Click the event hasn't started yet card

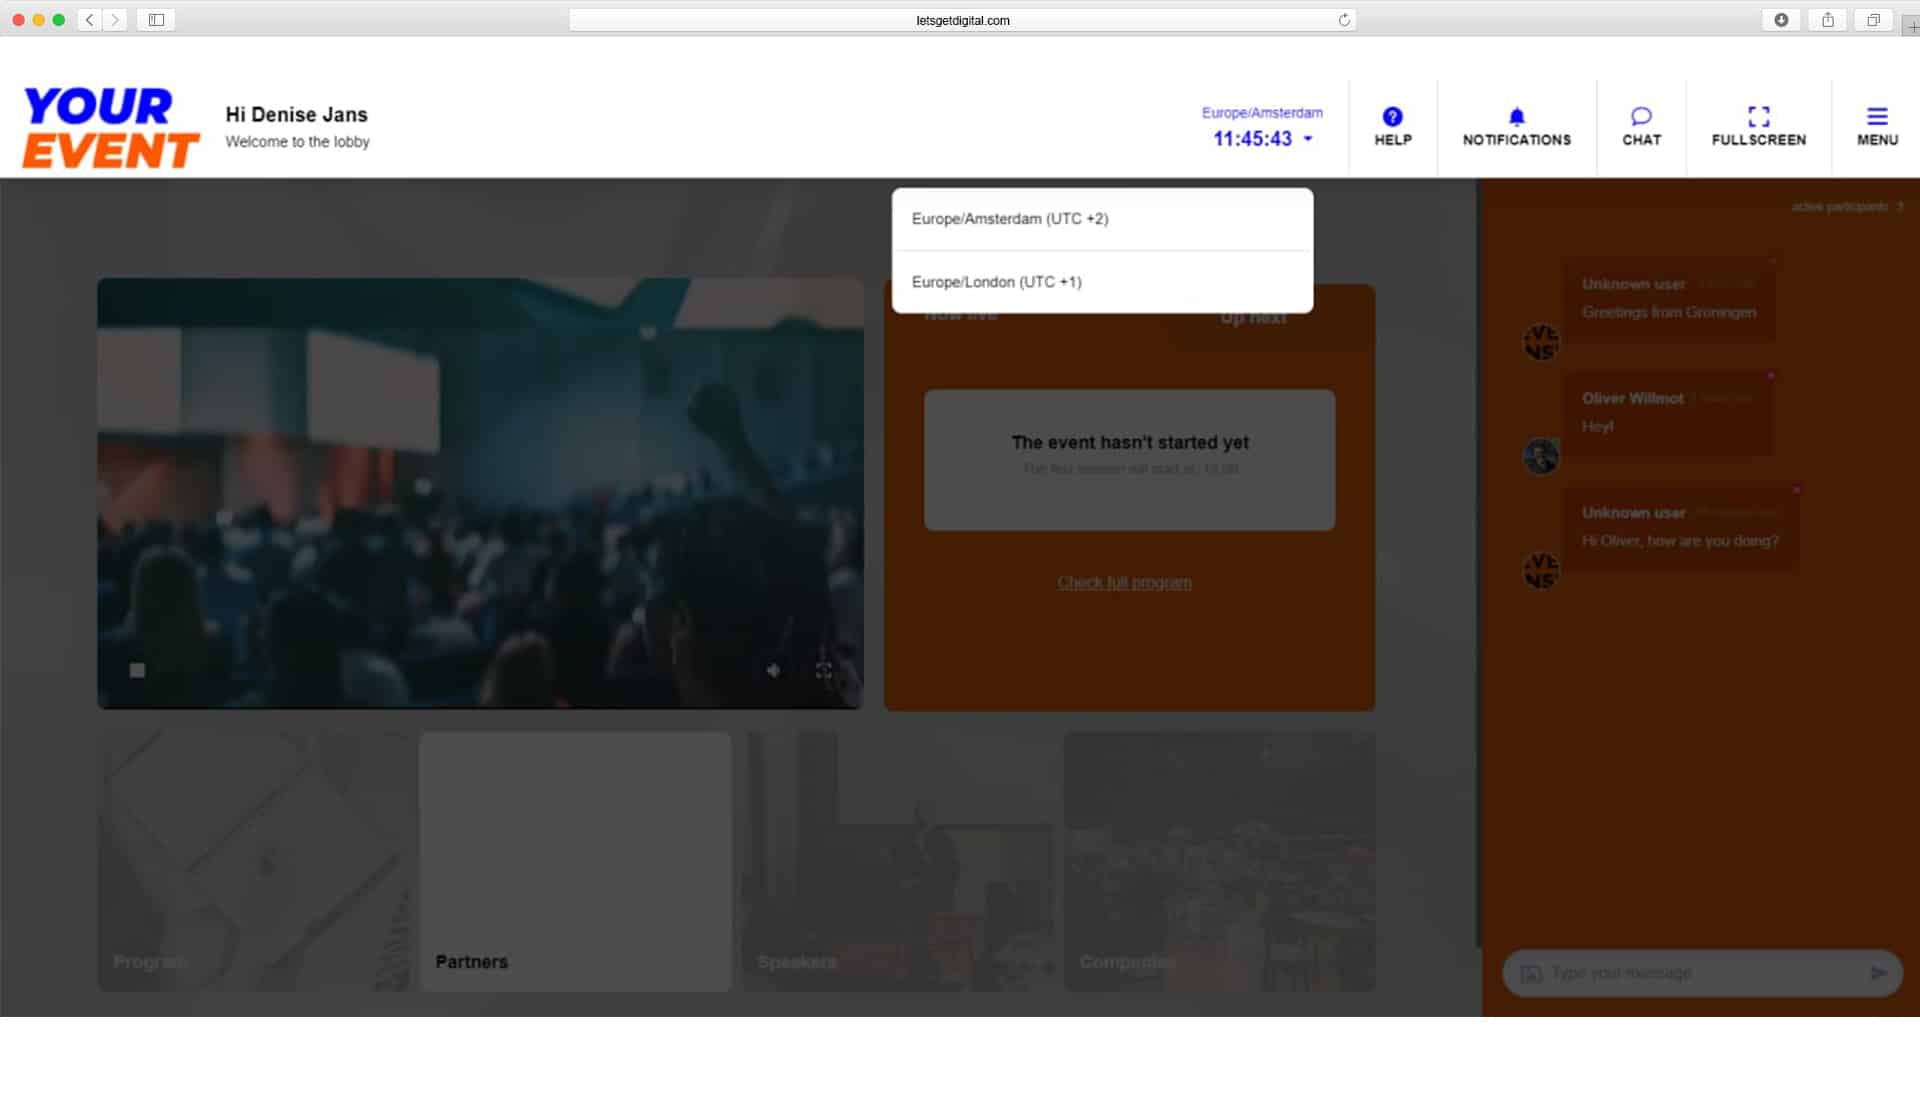pos(1129,460)
